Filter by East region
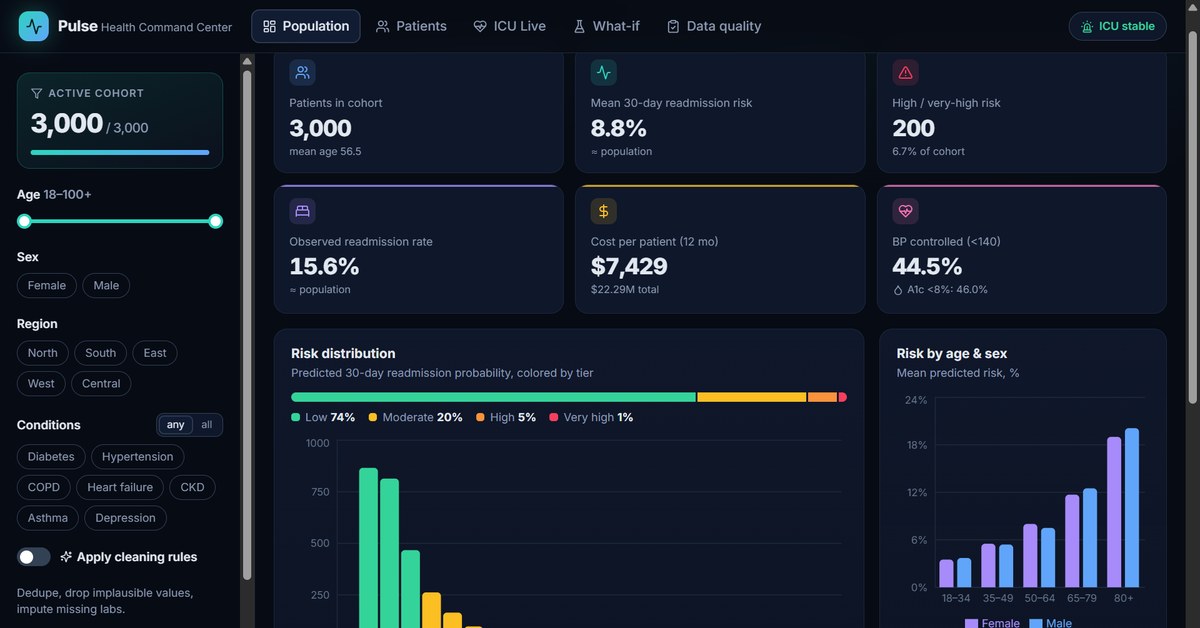Image resolution: width=1200 pixels, height=628 pixels. tap(155, 353)
